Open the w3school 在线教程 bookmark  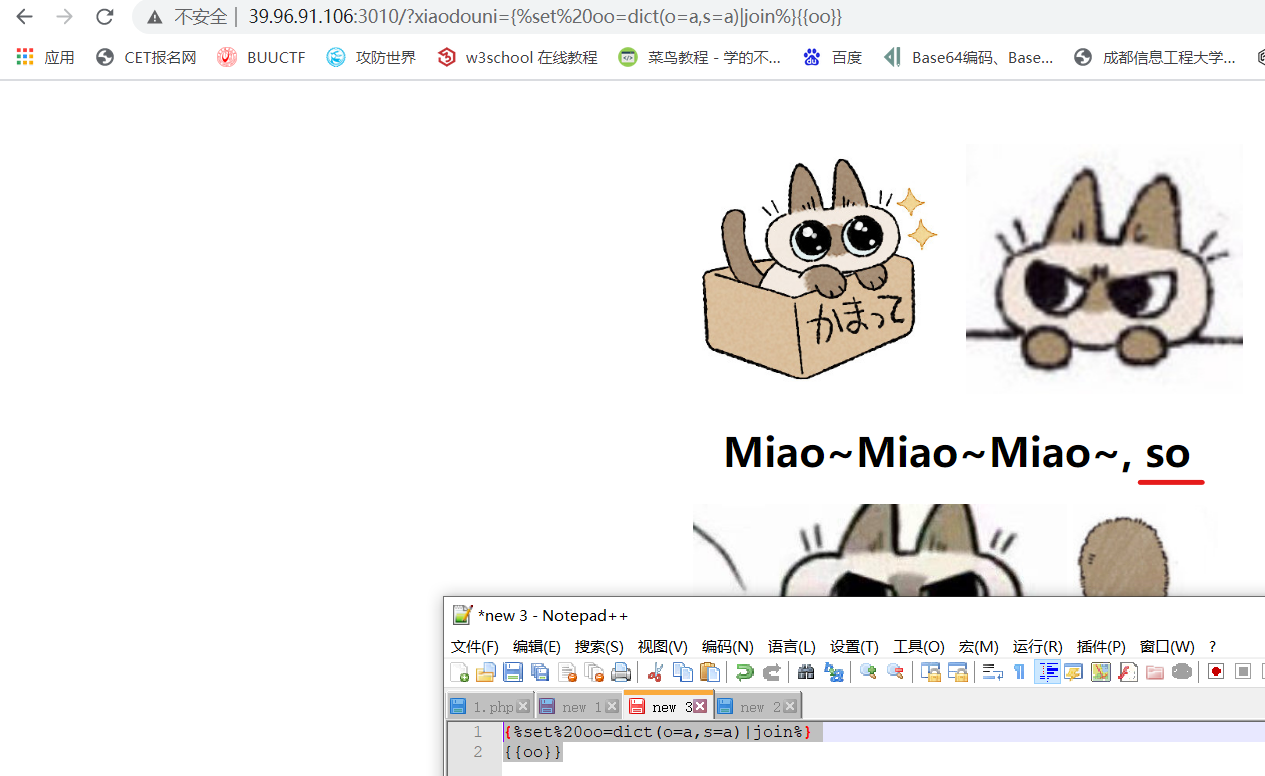pos(518,57)
